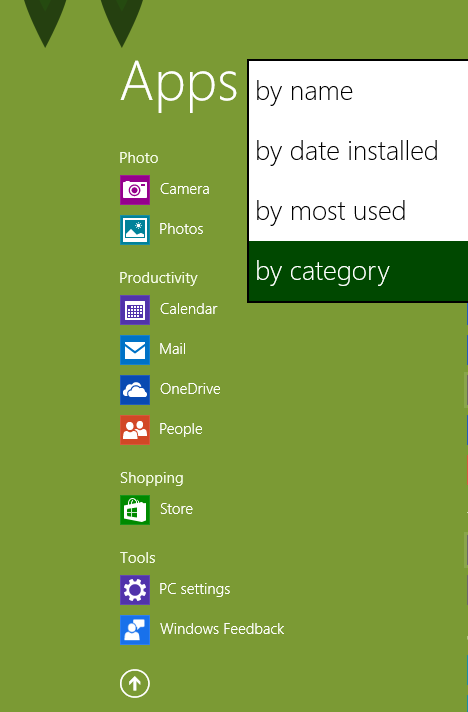The height and width of the screenshot is (712, 468).
Task: Click the Calendar label text
Action: (x=188, y=309)
